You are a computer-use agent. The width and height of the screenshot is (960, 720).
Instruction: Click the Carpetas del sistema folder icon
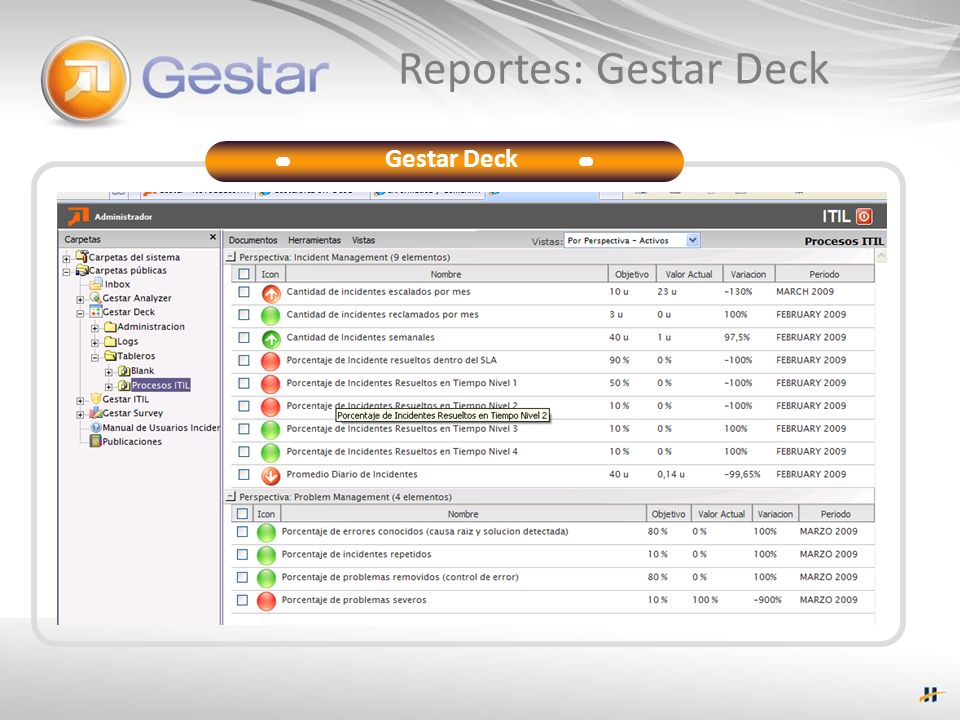point(81,257)
